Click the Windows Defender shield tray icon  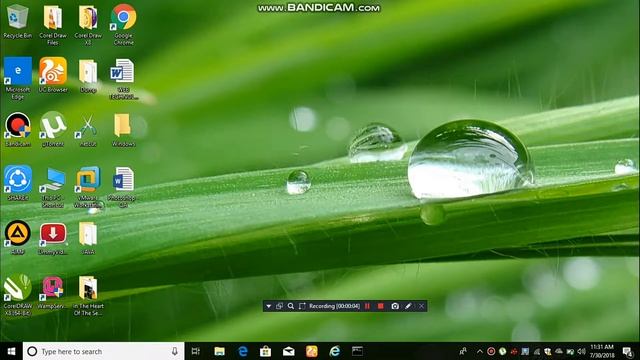point(547,351)
